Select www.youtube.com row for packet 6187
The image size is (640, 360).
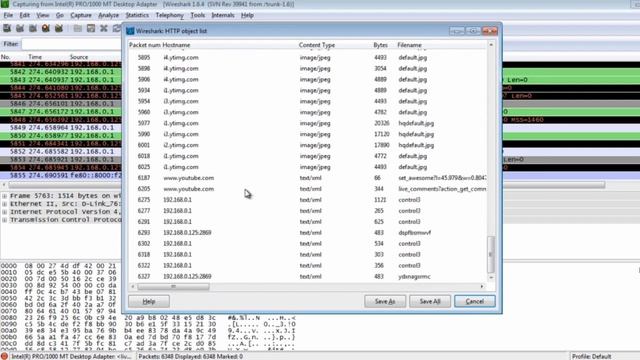tap(308, 178)
